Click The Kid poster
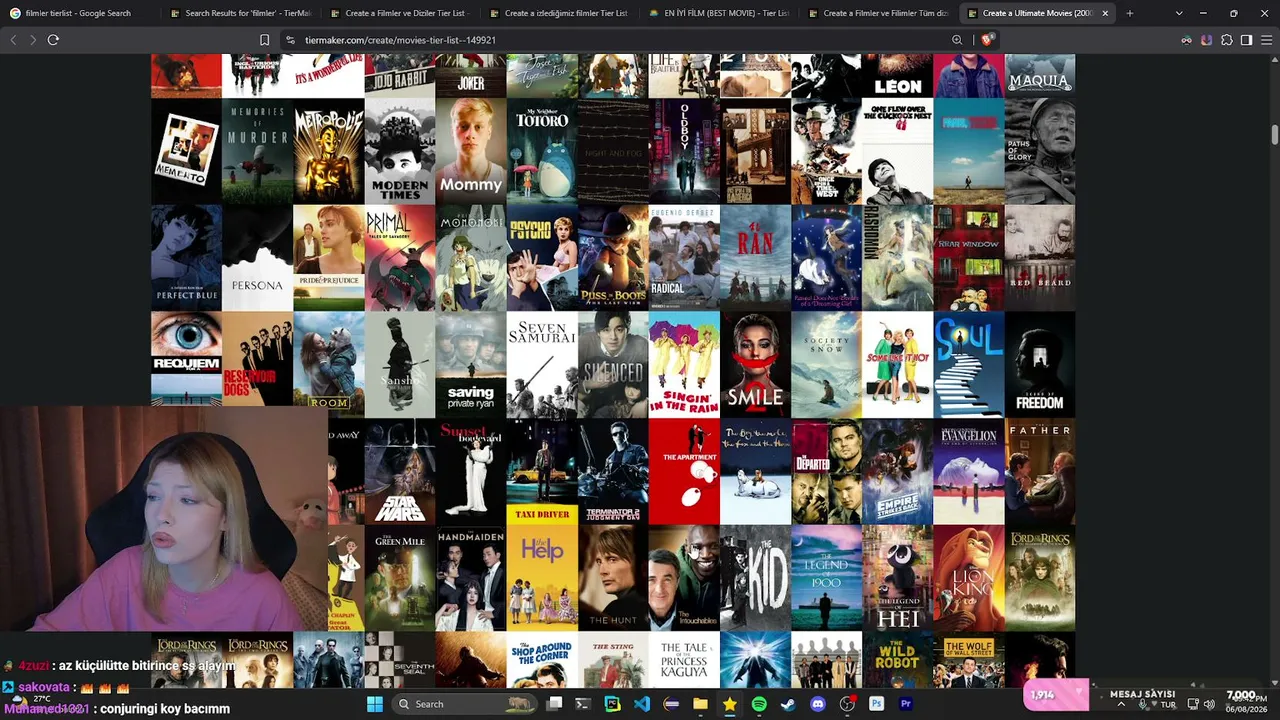This screenshot has height=720, width=1280. point(755,579)
